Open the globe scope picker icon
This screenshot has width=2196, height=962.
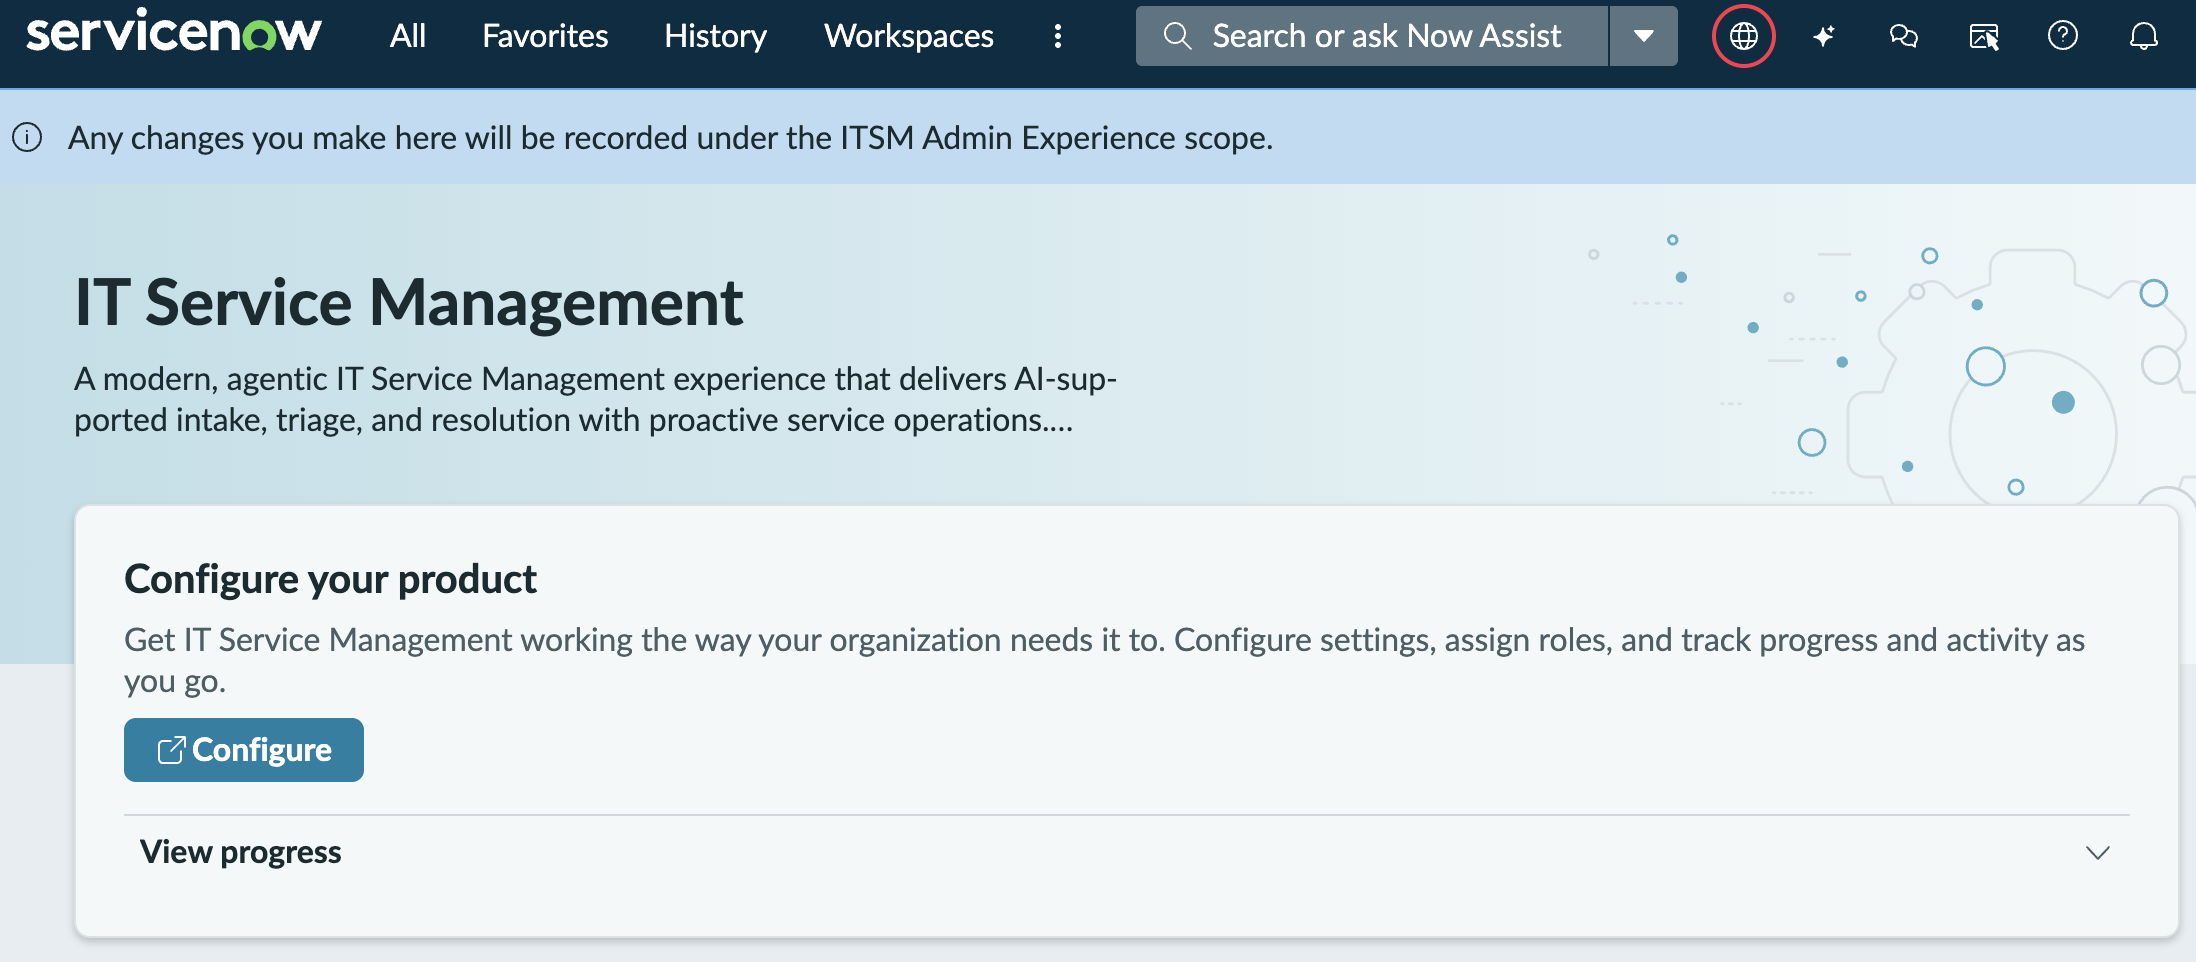1744,36
